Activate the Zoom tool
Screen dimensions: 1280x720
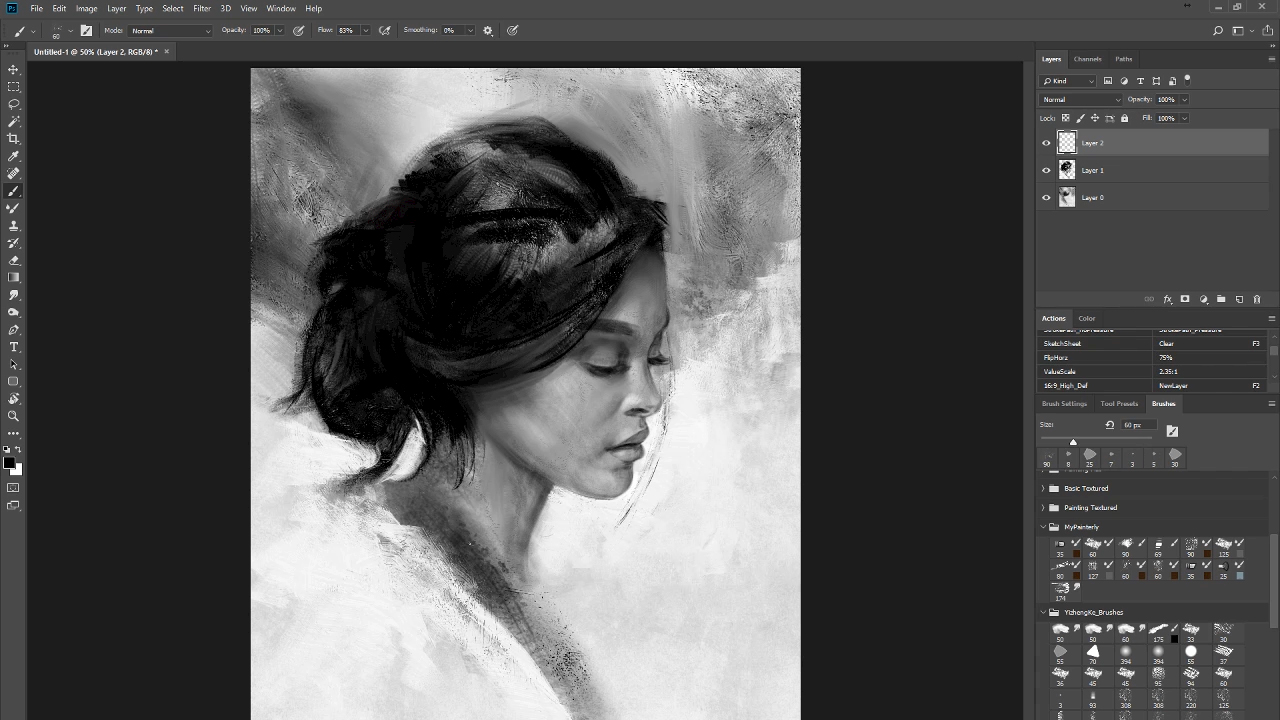click(14, 416)
